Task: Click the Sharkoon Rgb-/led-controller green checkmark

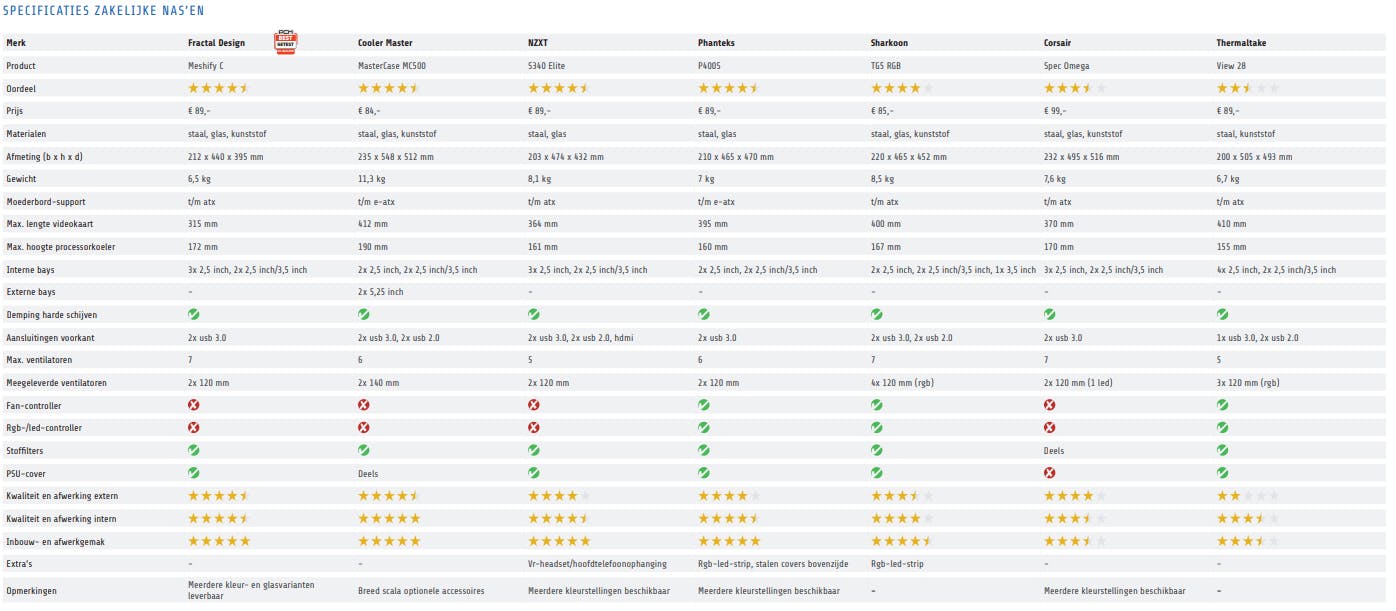Action: 877,428
